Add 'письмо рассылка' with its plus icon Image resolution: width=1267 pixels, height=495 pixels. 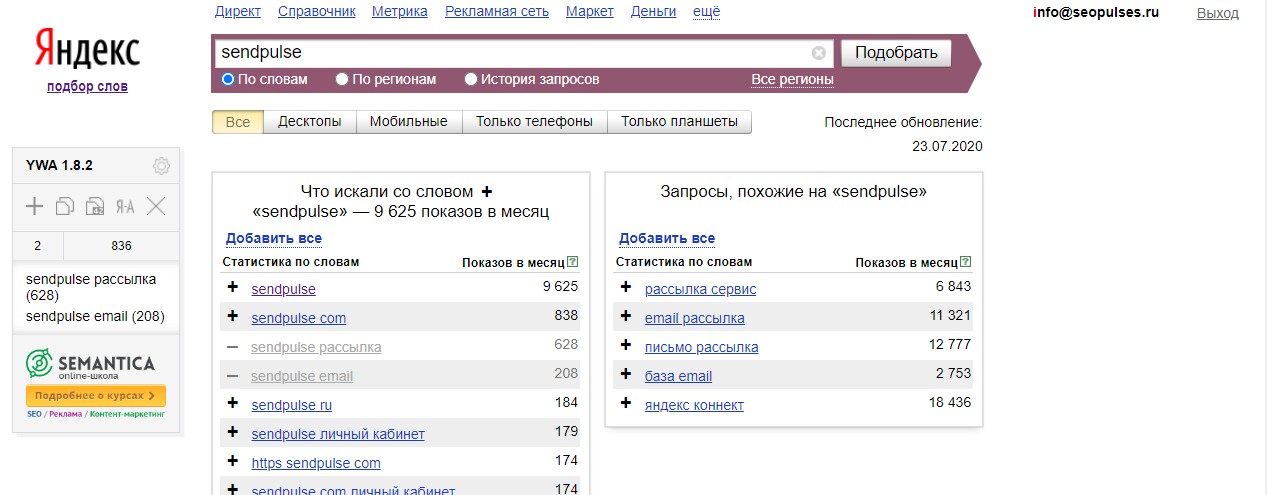click(x=627, y=345)
